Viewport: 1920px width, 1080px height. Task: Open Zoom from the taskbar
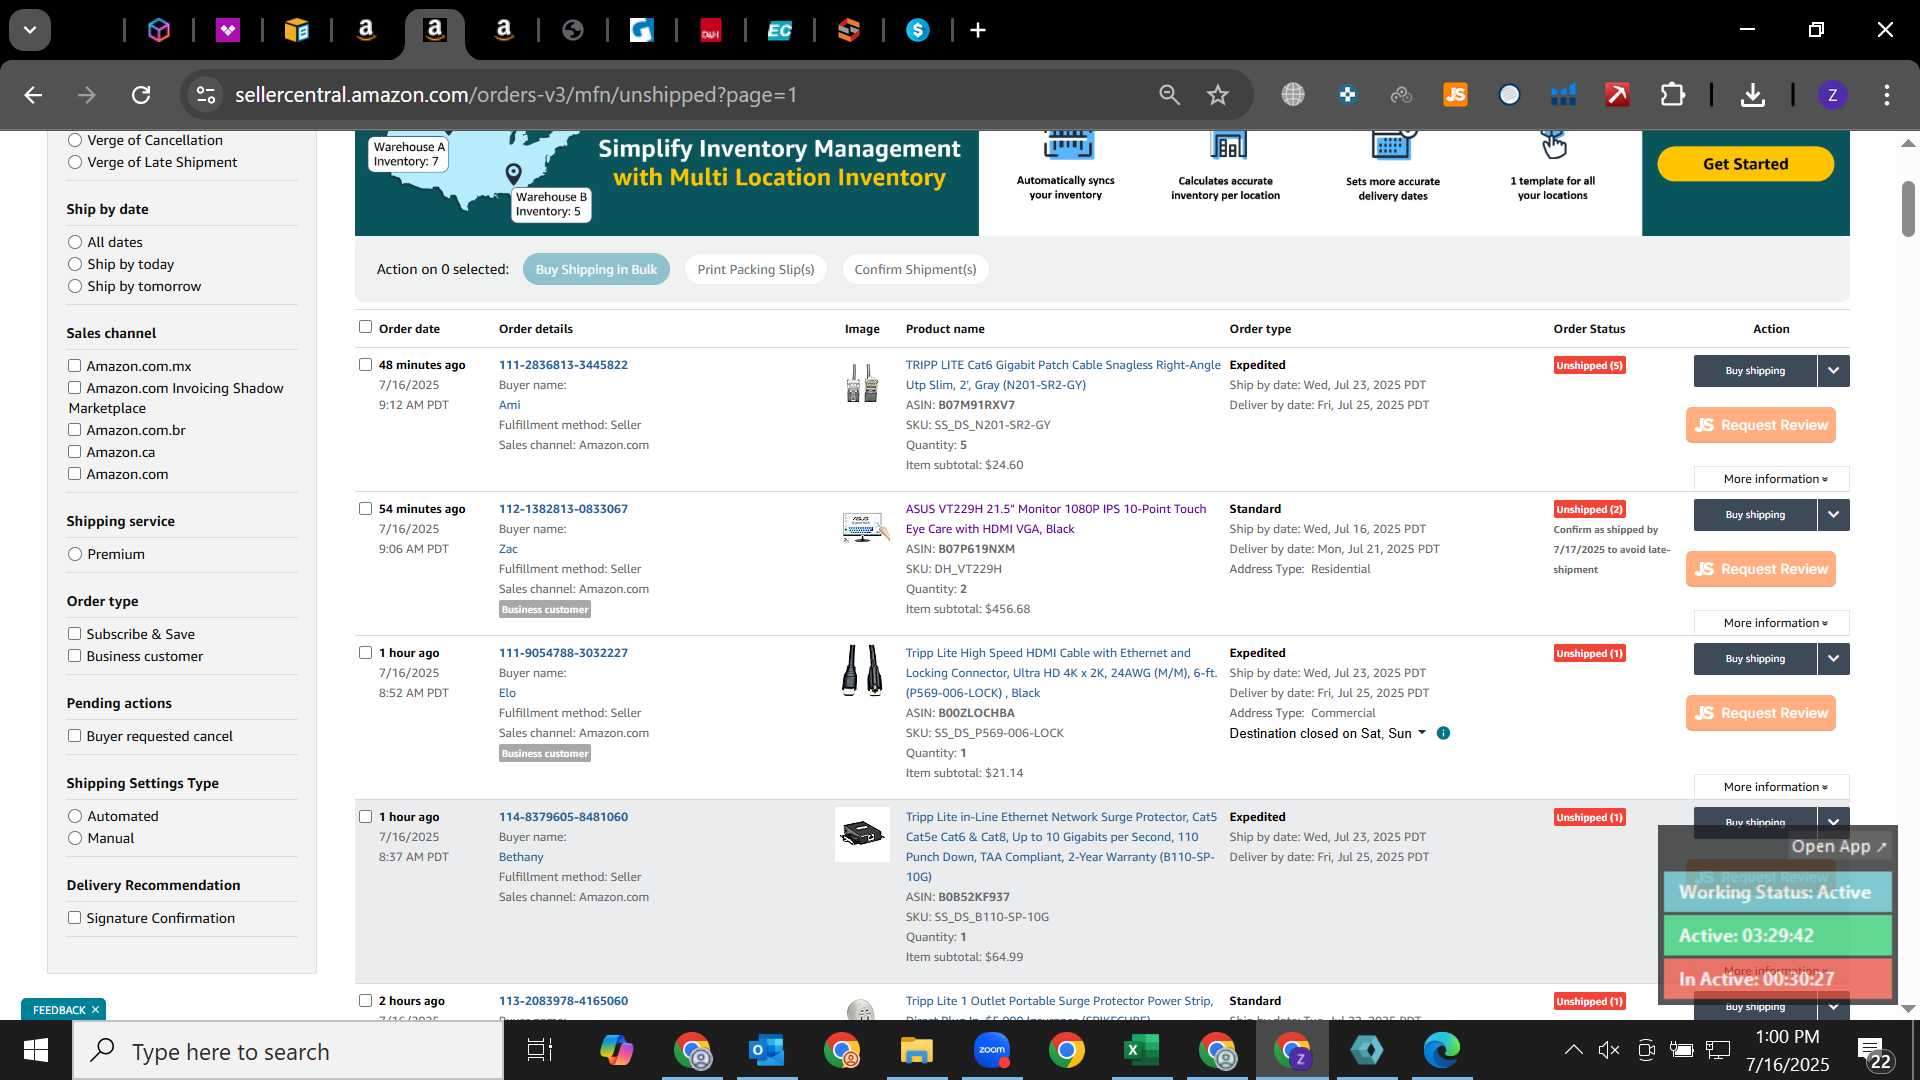pyautogui.click(x=991, y=1051)
